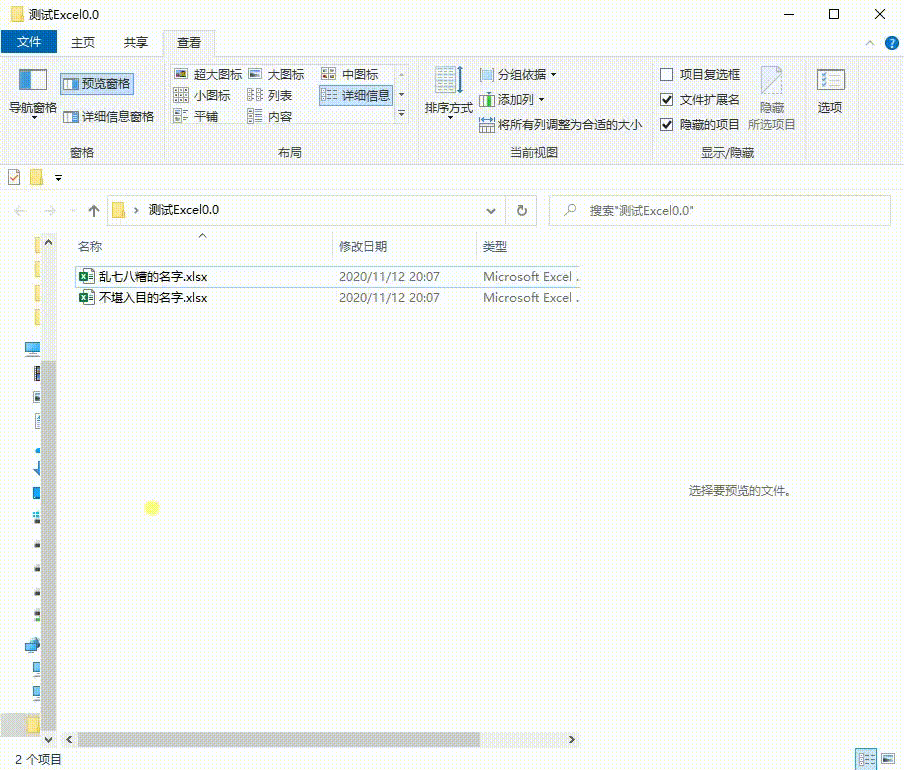Select 小图标 small icons layout
Screen dimensions: 904x770
point(202,95)
